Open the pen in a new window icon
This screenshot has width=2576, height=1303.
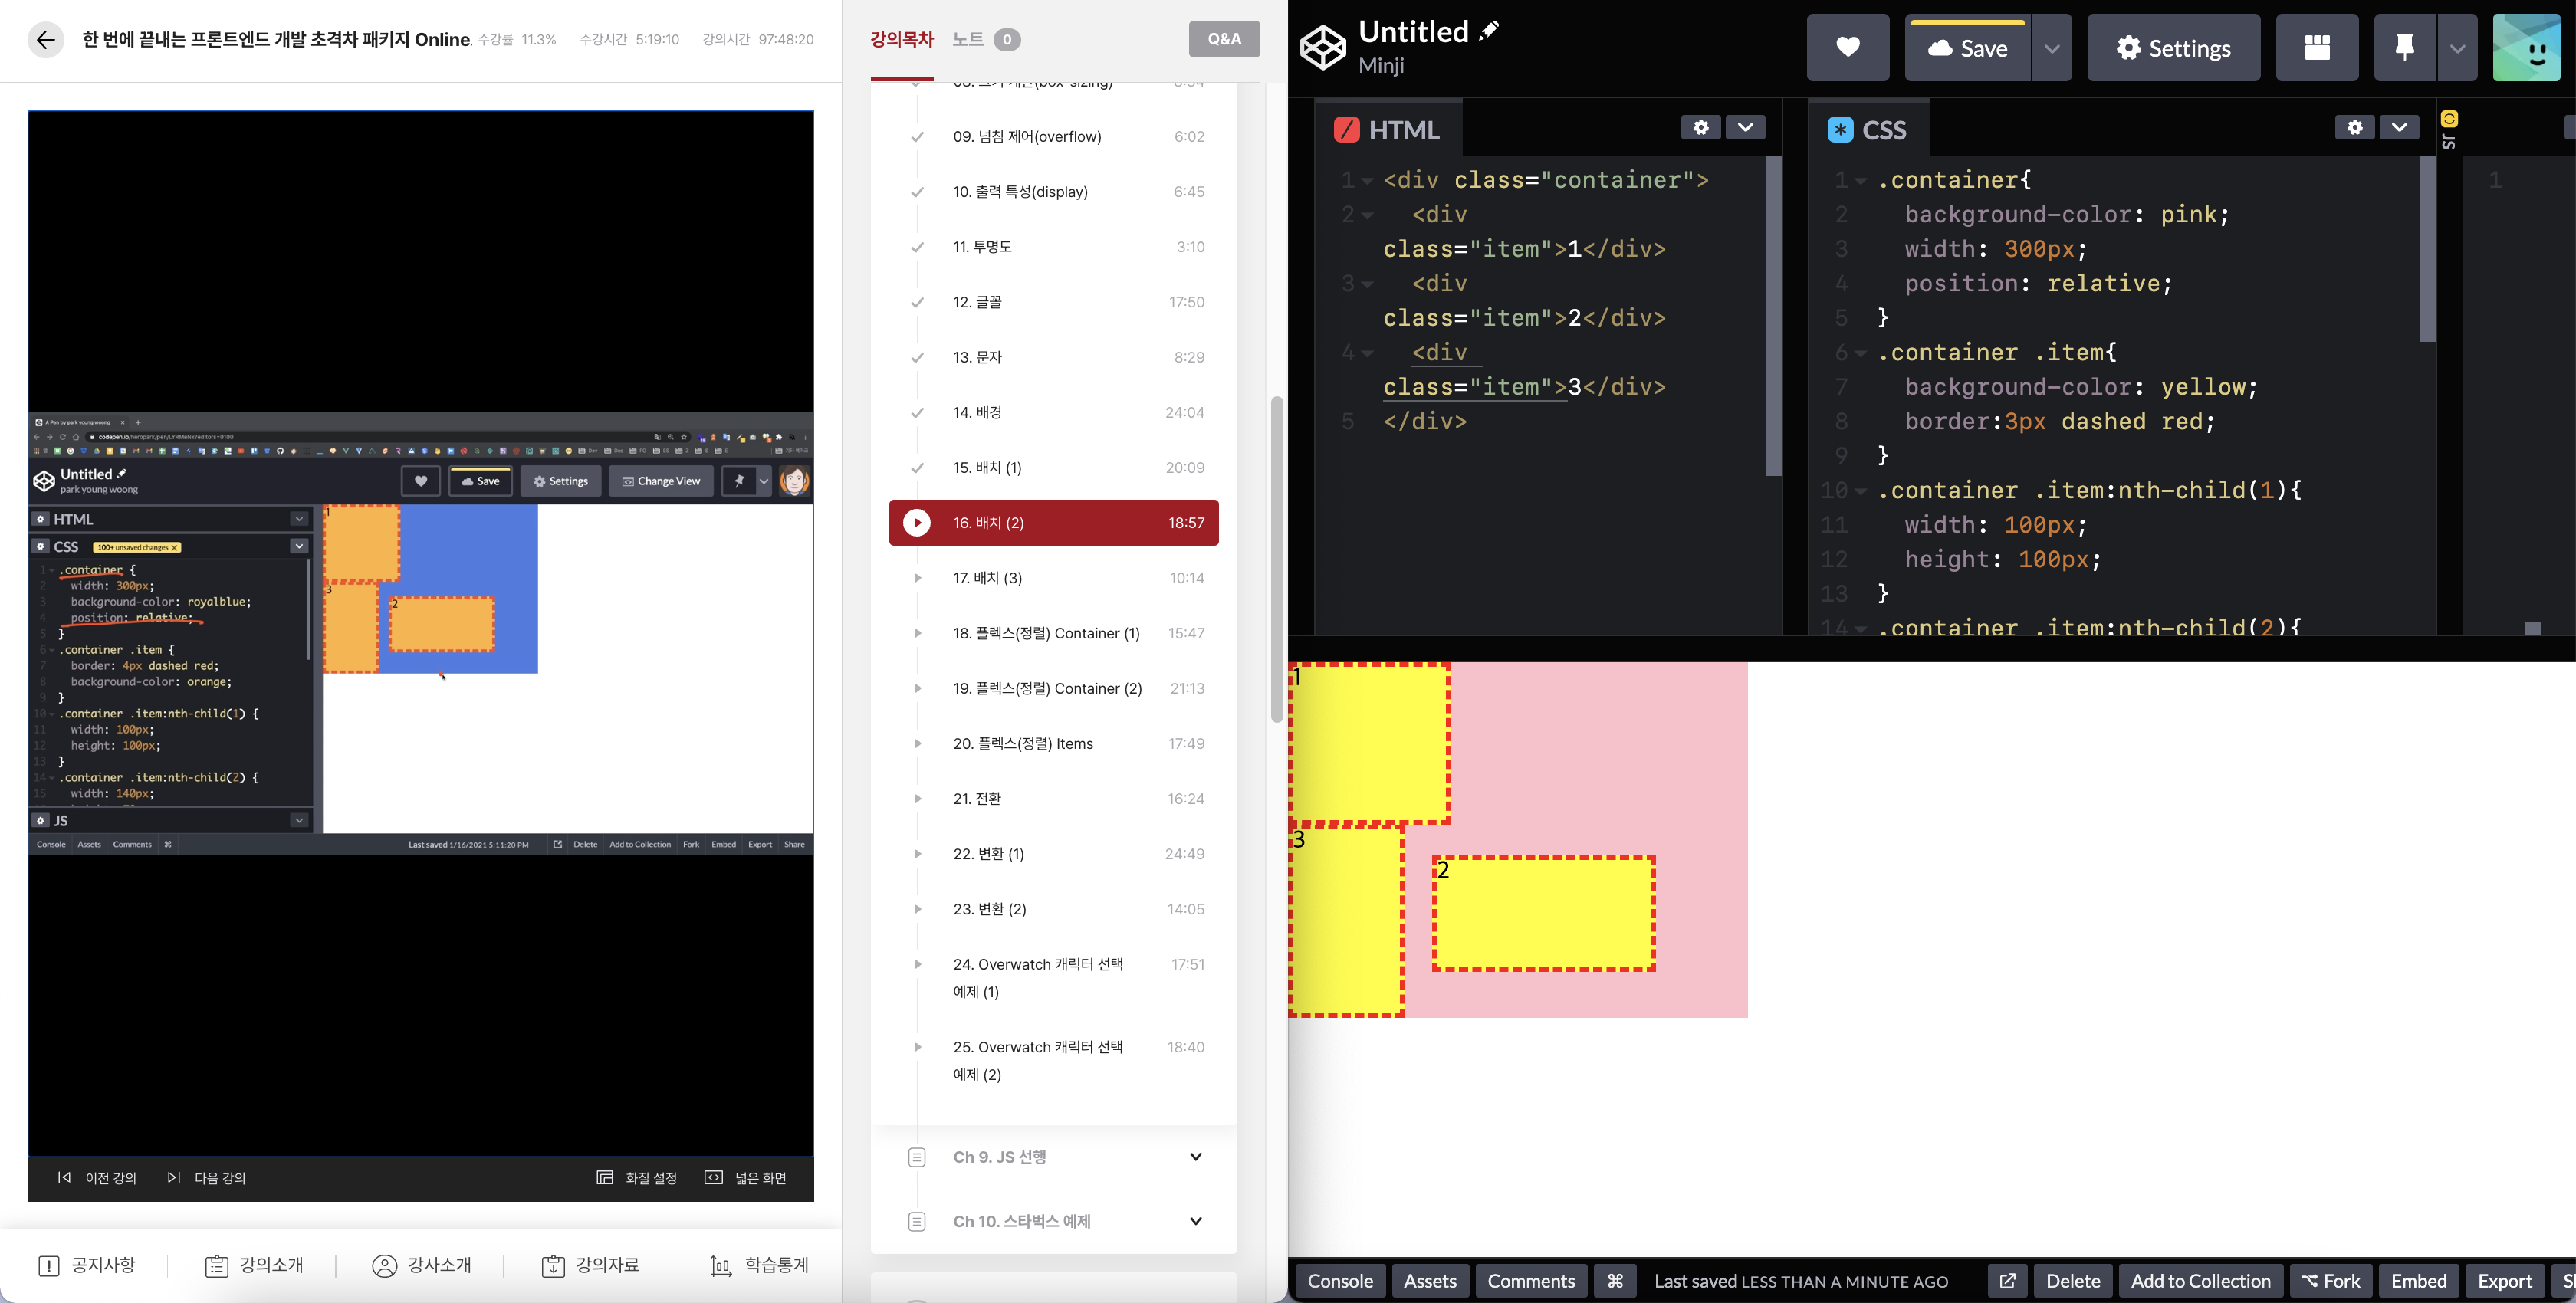(x=2007, y=1281)
